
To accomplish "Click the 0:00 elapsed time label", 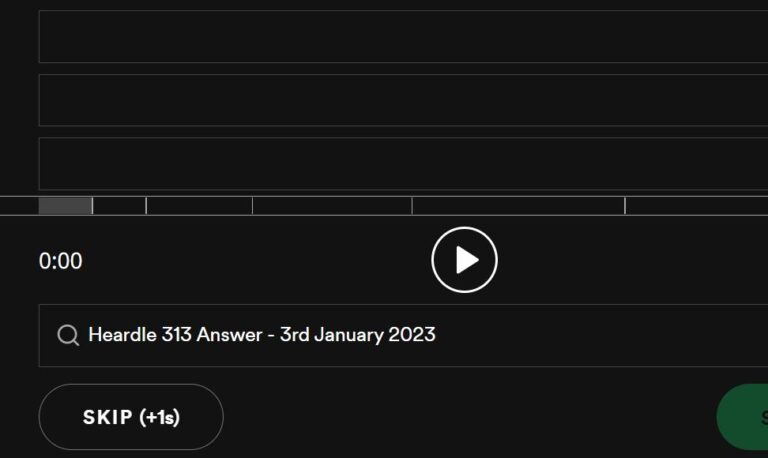I will coord(61,261).
